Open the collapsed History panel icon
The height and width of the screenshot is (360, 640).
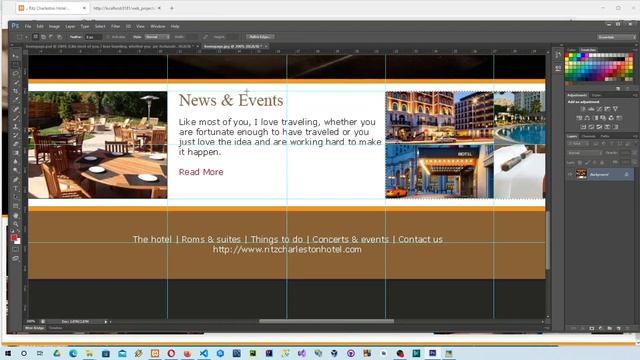click(x=558, y=55)
